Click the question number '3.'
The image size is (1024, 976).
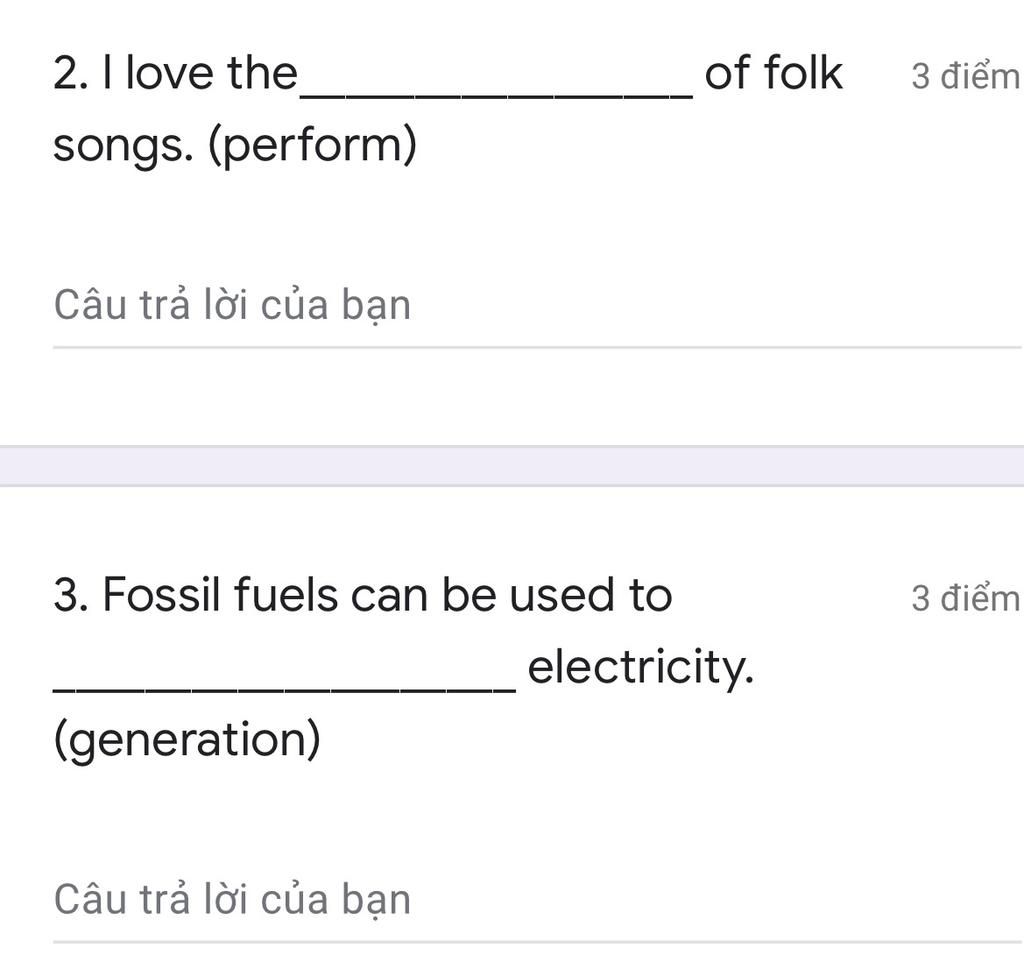coord(71,595)
